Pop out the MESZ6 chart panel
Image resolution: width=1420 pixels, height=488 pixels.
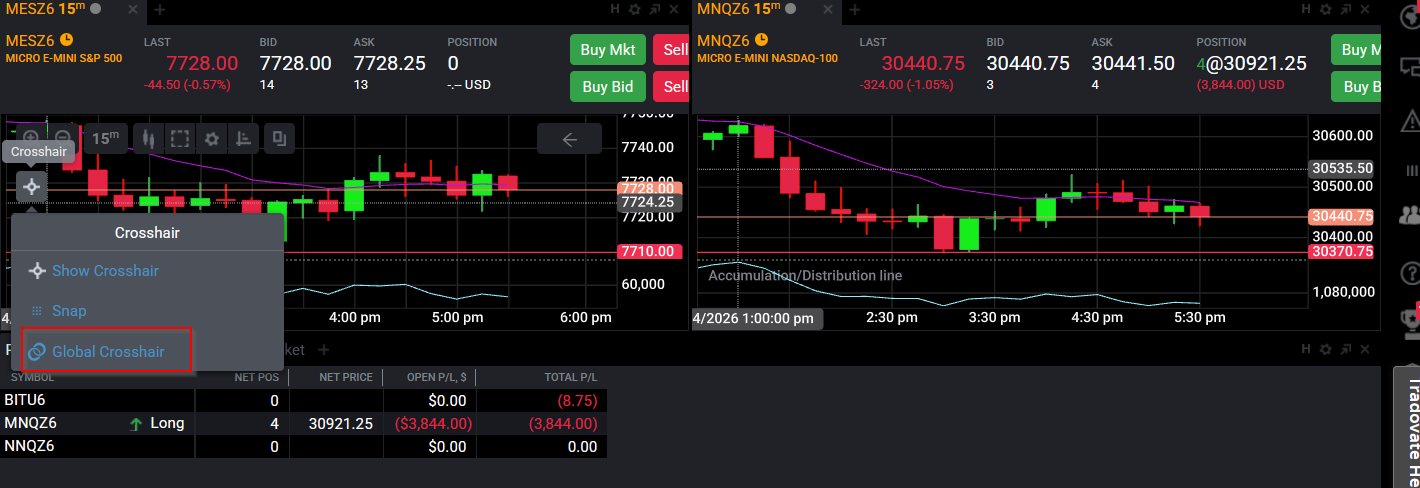[653, 9]
